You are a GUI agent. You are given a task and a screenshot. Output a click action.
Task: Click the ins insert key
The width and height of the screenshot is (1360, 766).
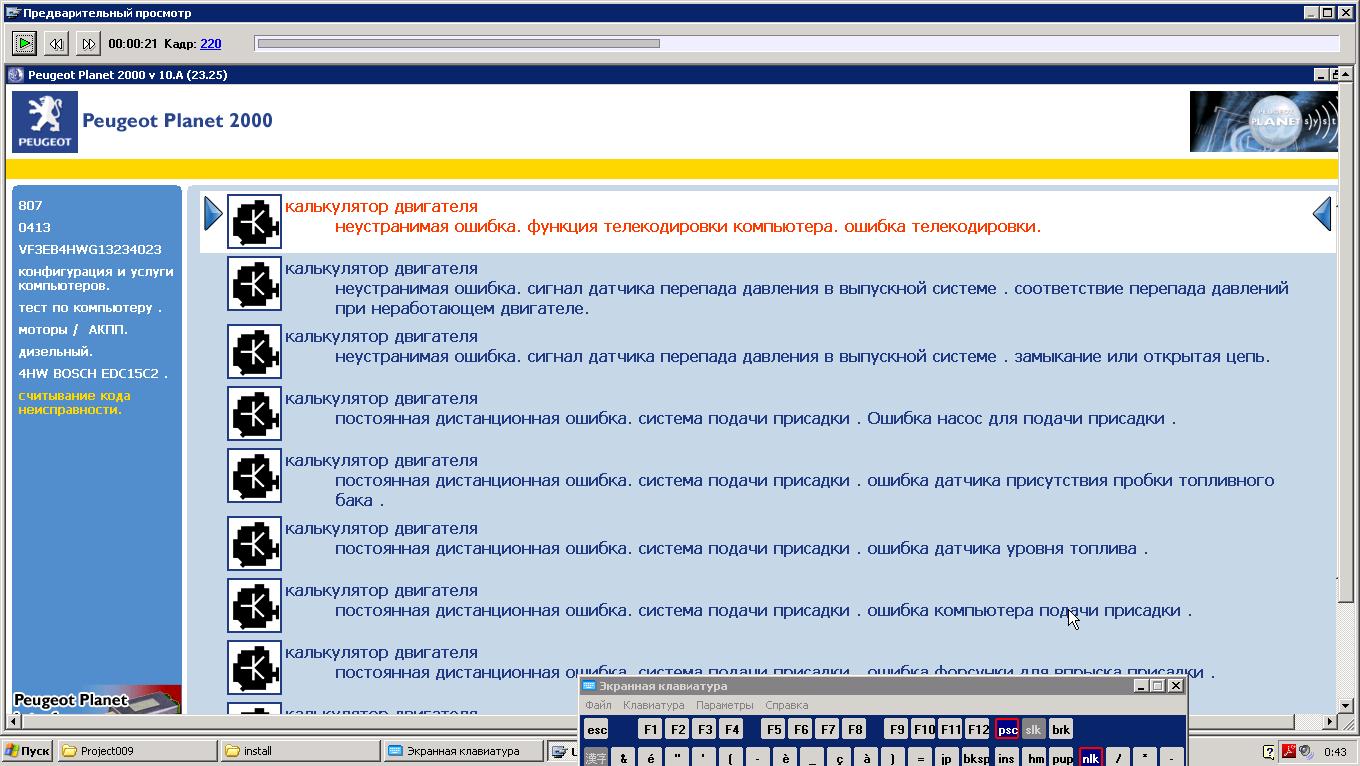pos(1006,757)
